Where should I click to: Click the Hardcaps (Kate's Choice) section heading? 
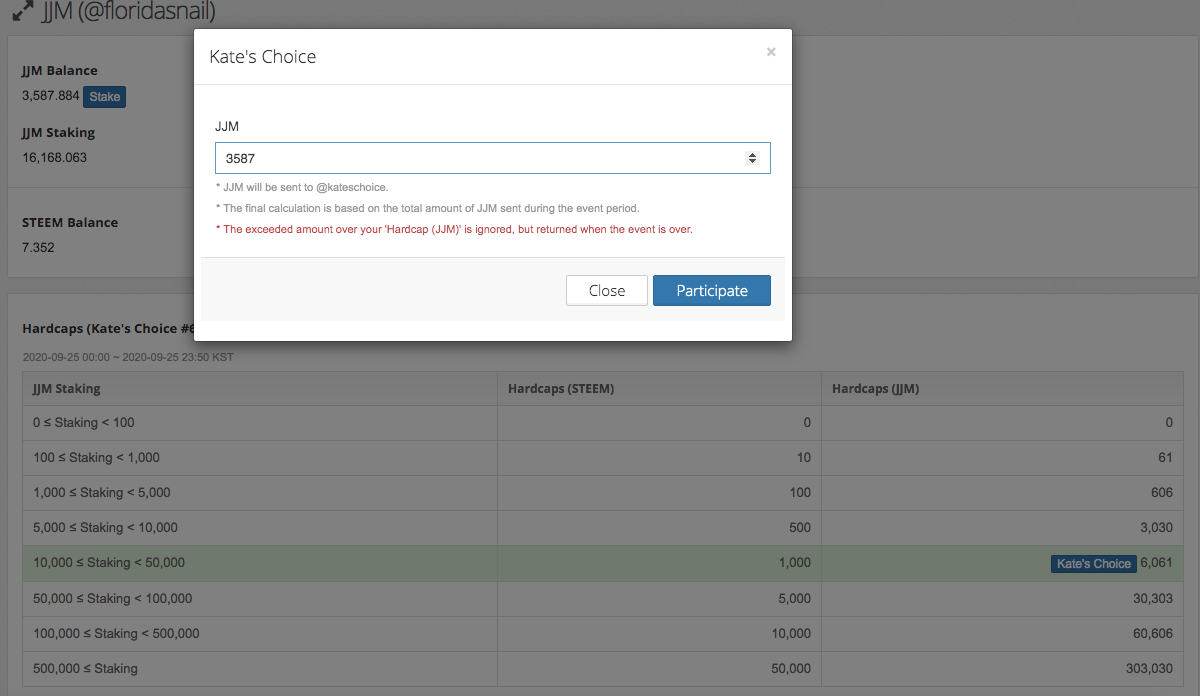tap(108, 327)
